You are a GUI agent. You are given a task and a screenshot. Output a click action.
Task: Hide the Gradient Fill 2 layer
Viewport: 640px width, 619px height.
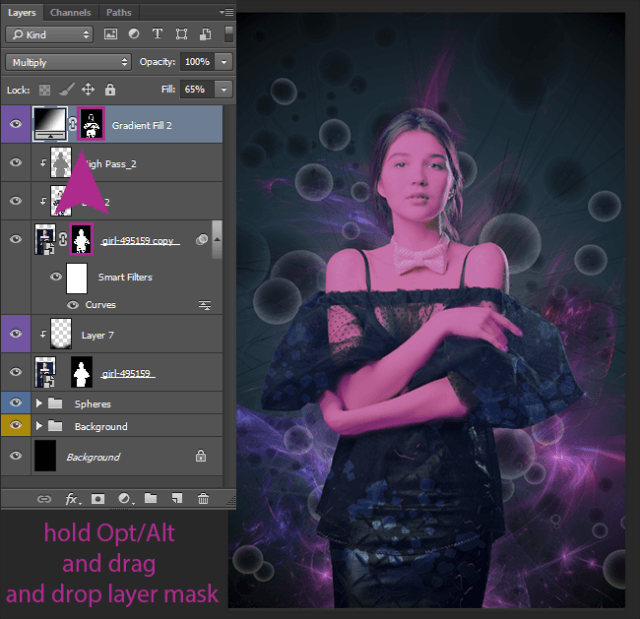click(x=16, y=125)
